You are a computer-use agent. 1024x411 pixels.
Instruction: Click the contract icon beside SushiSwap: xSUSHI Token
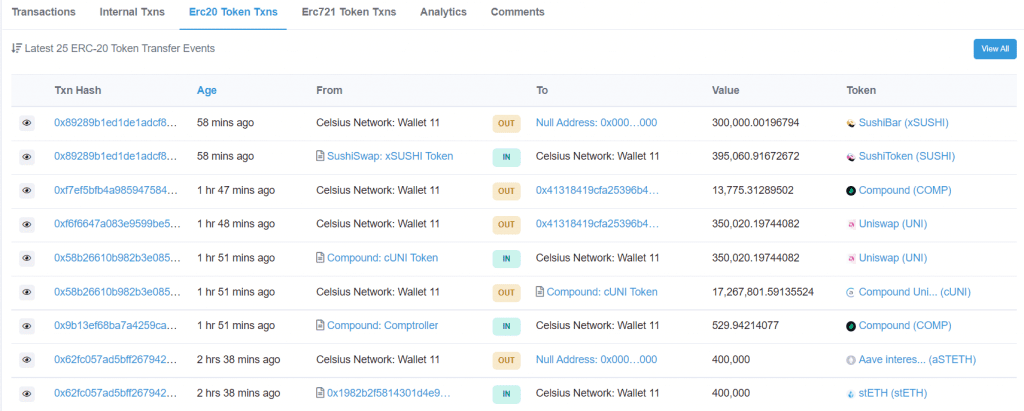(320, 156)
